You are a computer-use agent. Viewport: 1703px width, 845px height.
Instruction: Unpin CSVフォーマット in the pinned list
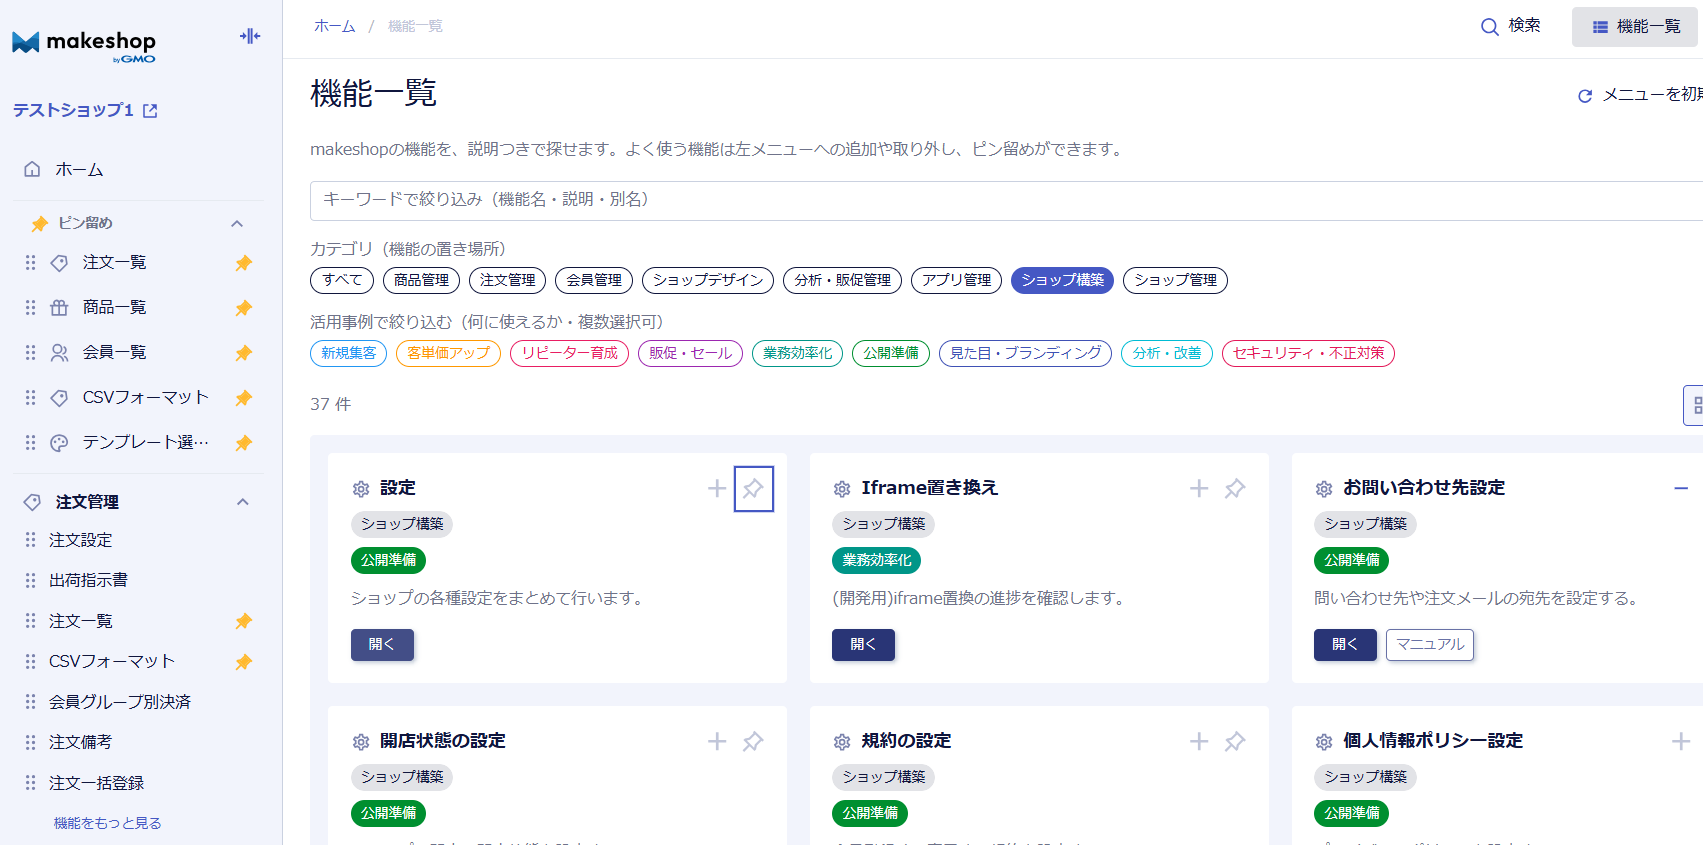tap(243, 398)
